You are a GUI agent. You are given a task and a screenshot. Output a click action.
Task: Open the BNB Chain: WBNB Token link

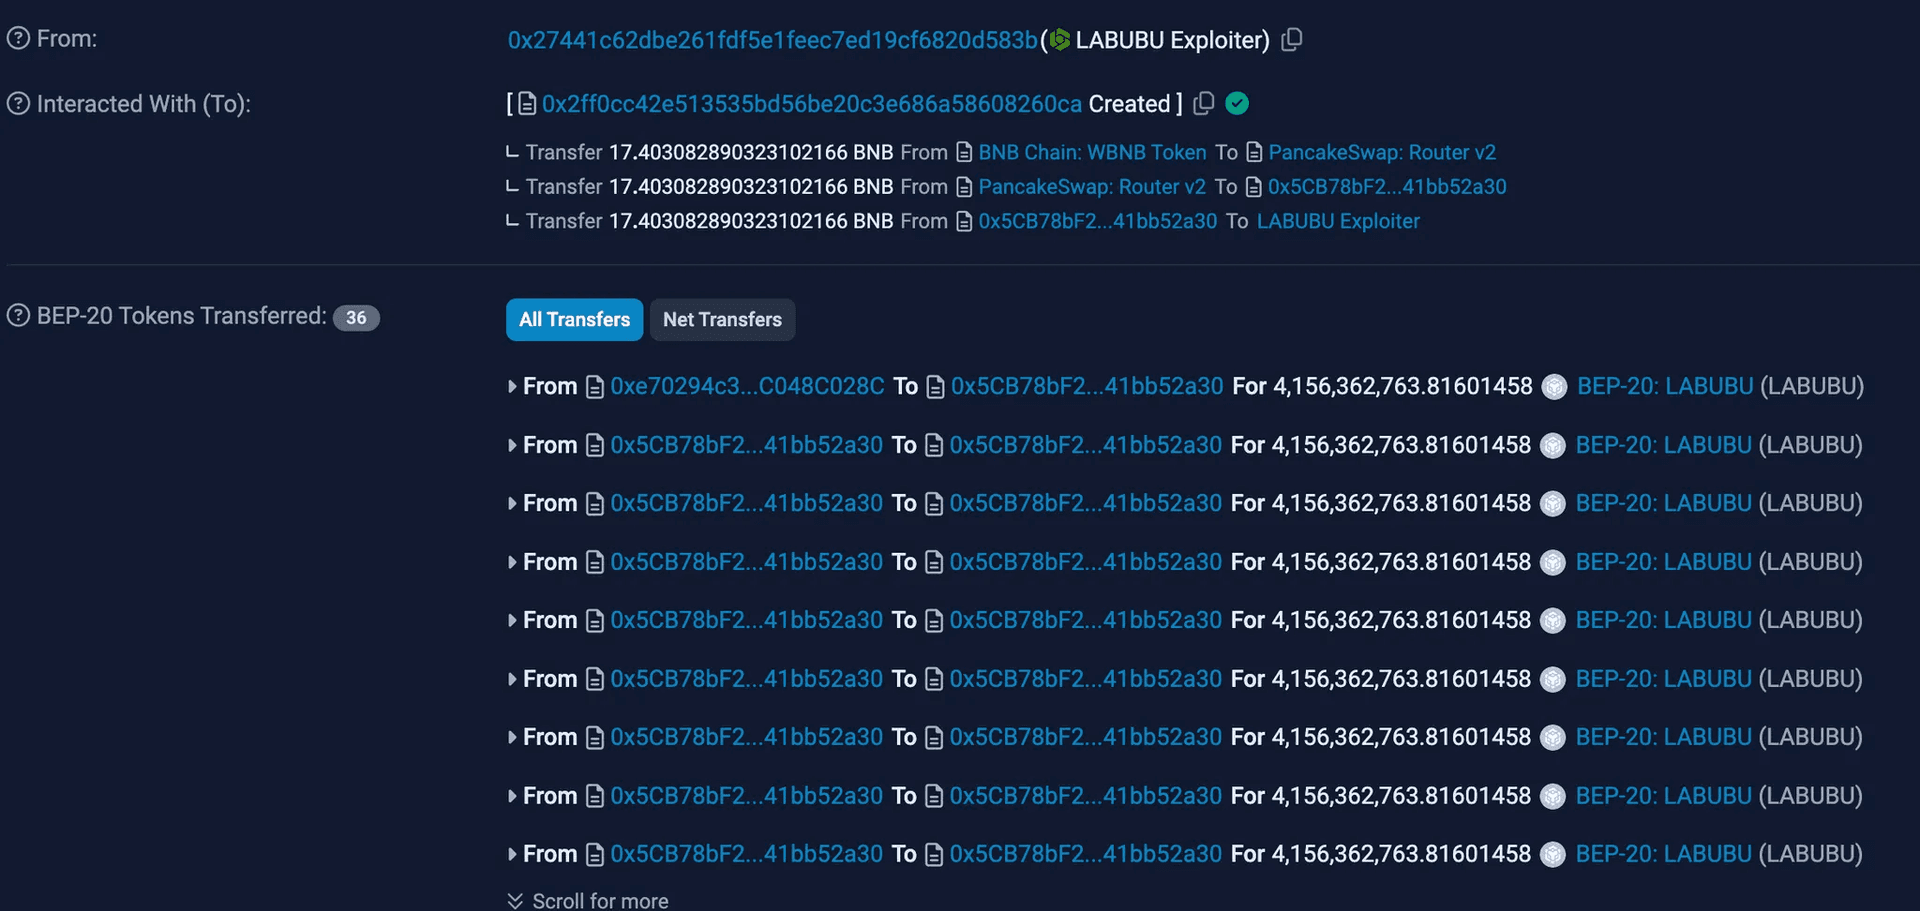[1092, 152]
